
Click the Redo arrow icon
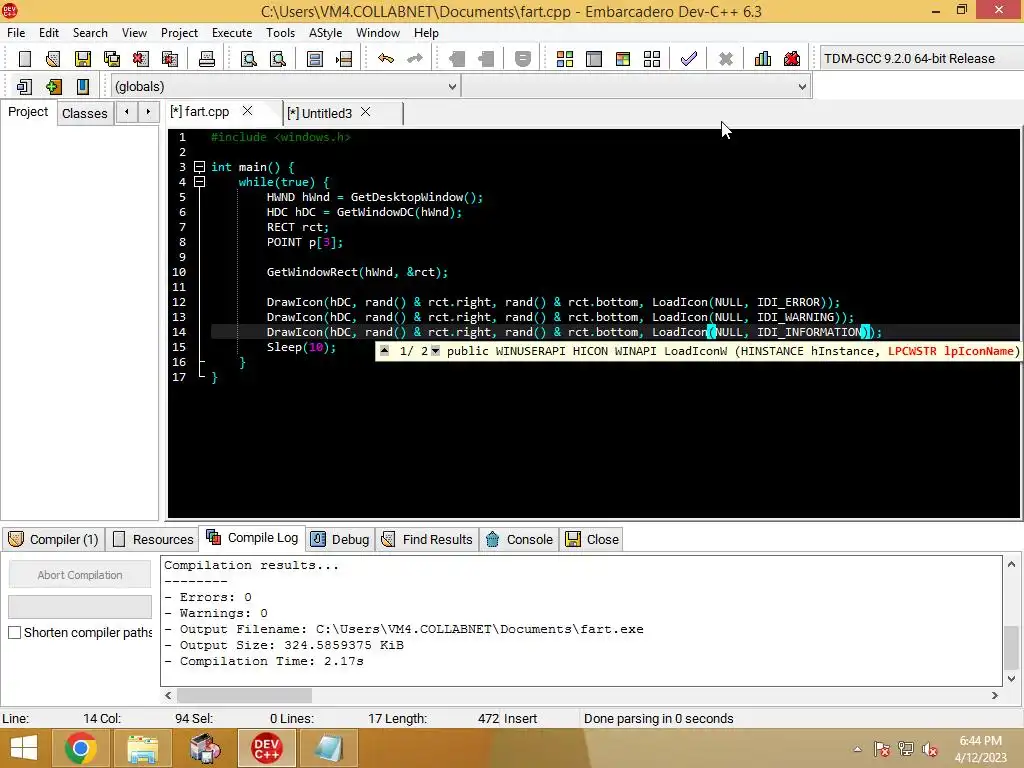(415, 59)
